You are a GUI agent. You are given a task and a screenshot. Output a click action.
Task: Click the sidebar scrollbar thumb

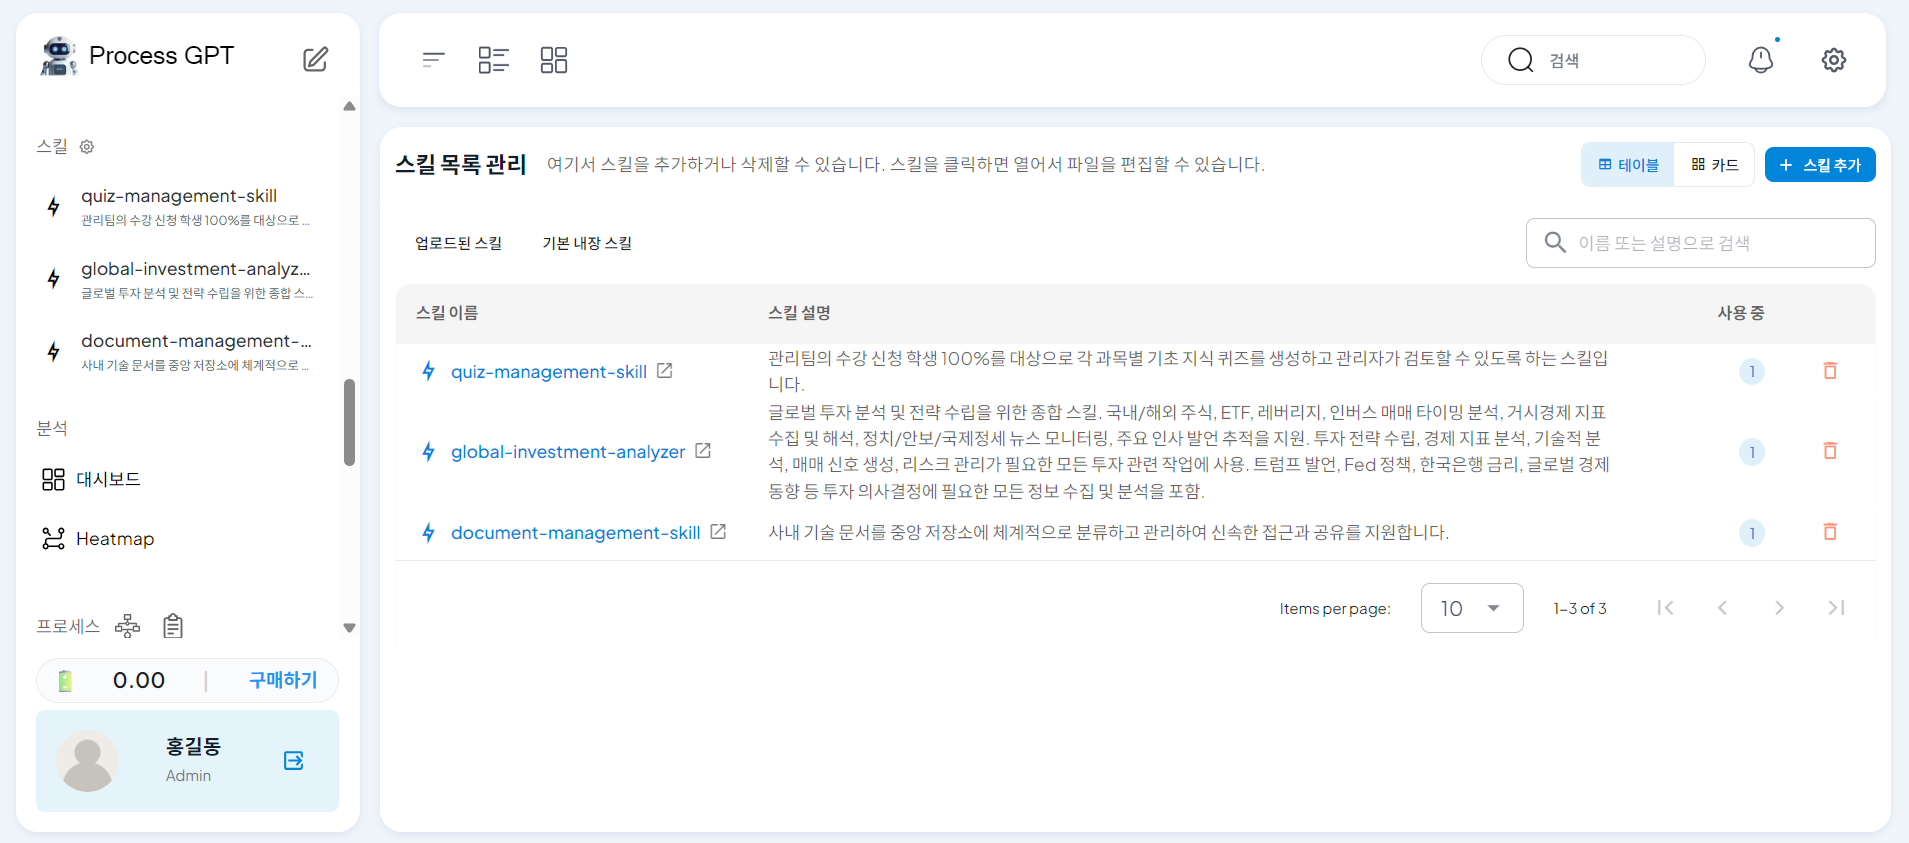(349, 422)
